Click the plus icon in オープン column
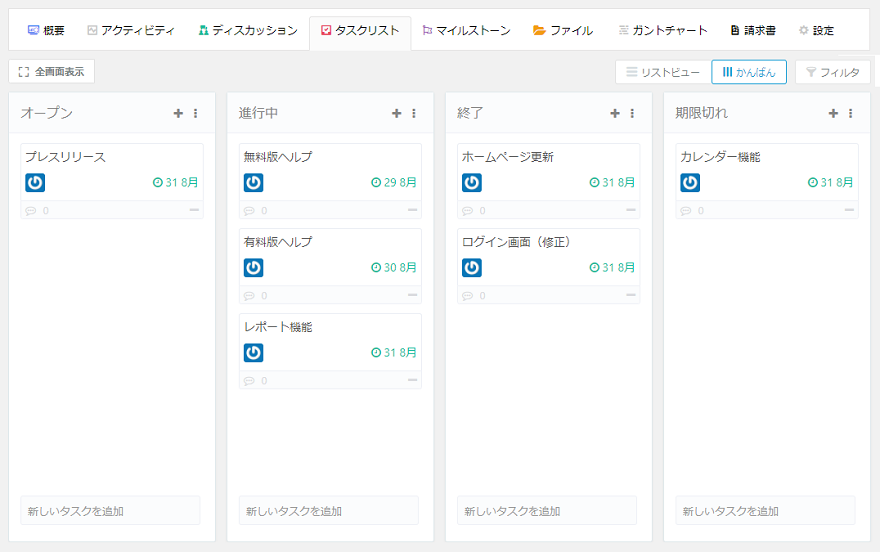The image size is (880, 552). pyautogui.click(x=178, y=114)
